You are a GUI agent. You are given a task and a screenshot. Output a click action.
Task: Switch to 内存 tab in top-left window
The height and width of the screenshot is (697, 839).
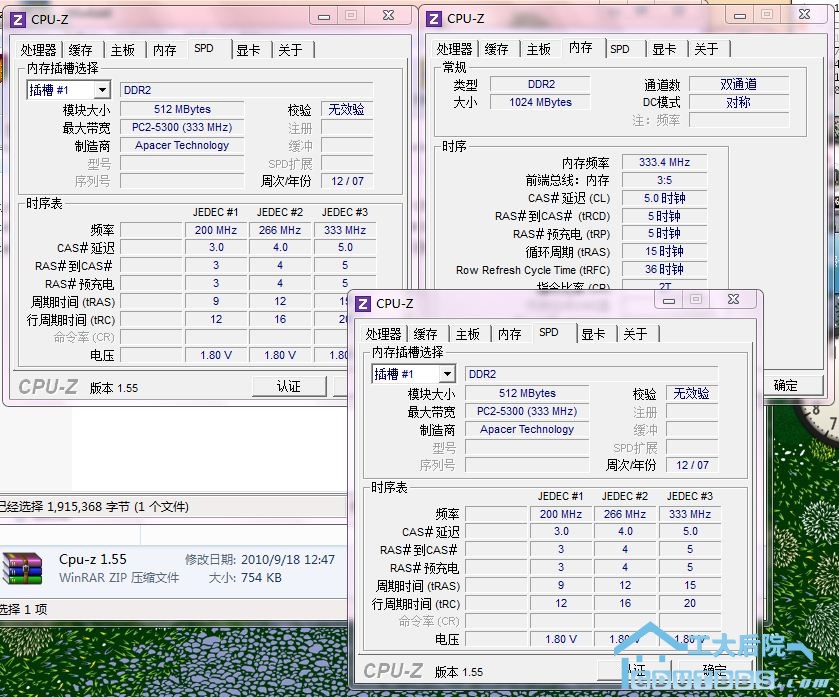tap(164, 50)
